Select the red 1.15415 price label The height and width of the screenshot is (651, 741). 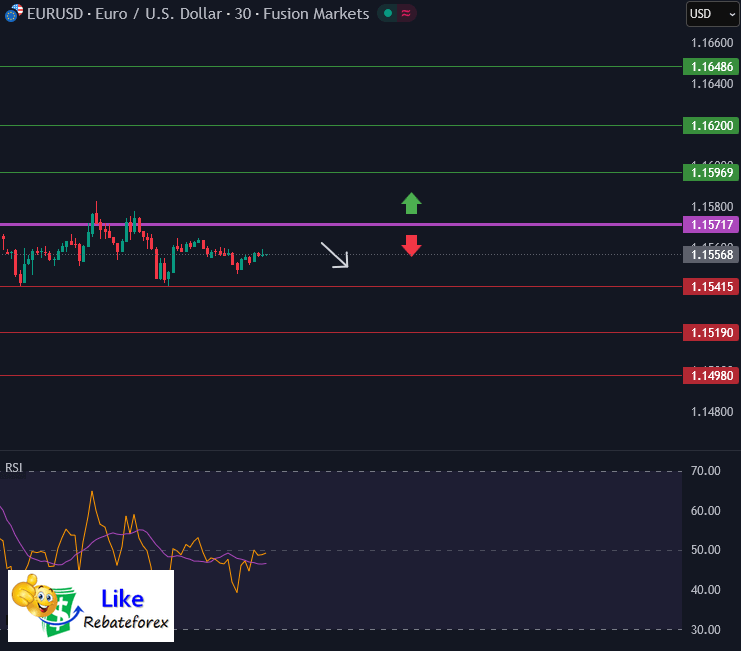711,287
